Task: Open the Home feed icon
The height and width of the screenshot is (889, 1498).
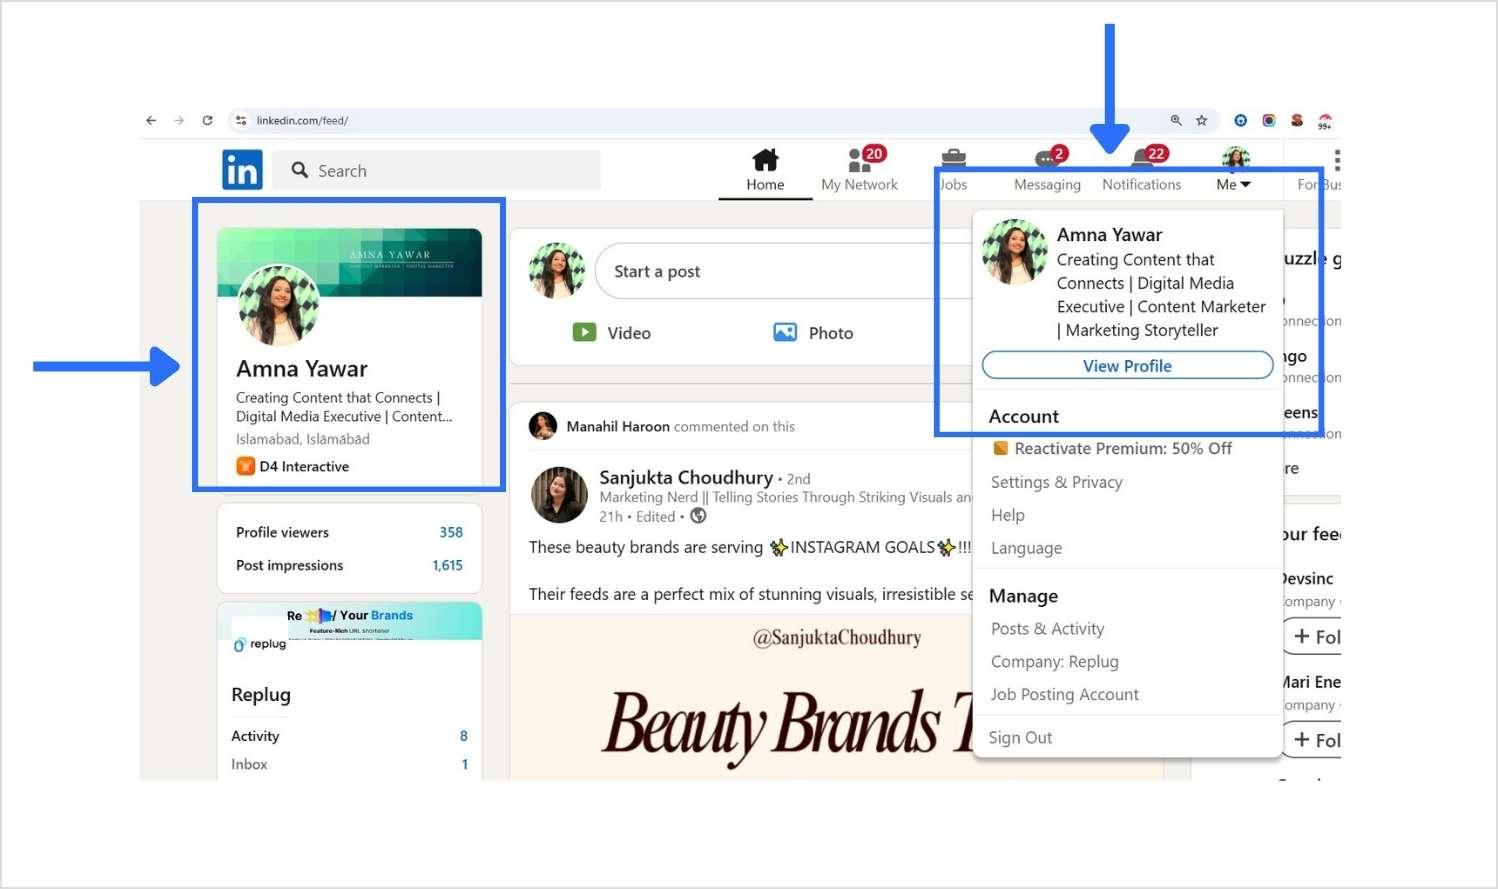Action: point(765,161)
